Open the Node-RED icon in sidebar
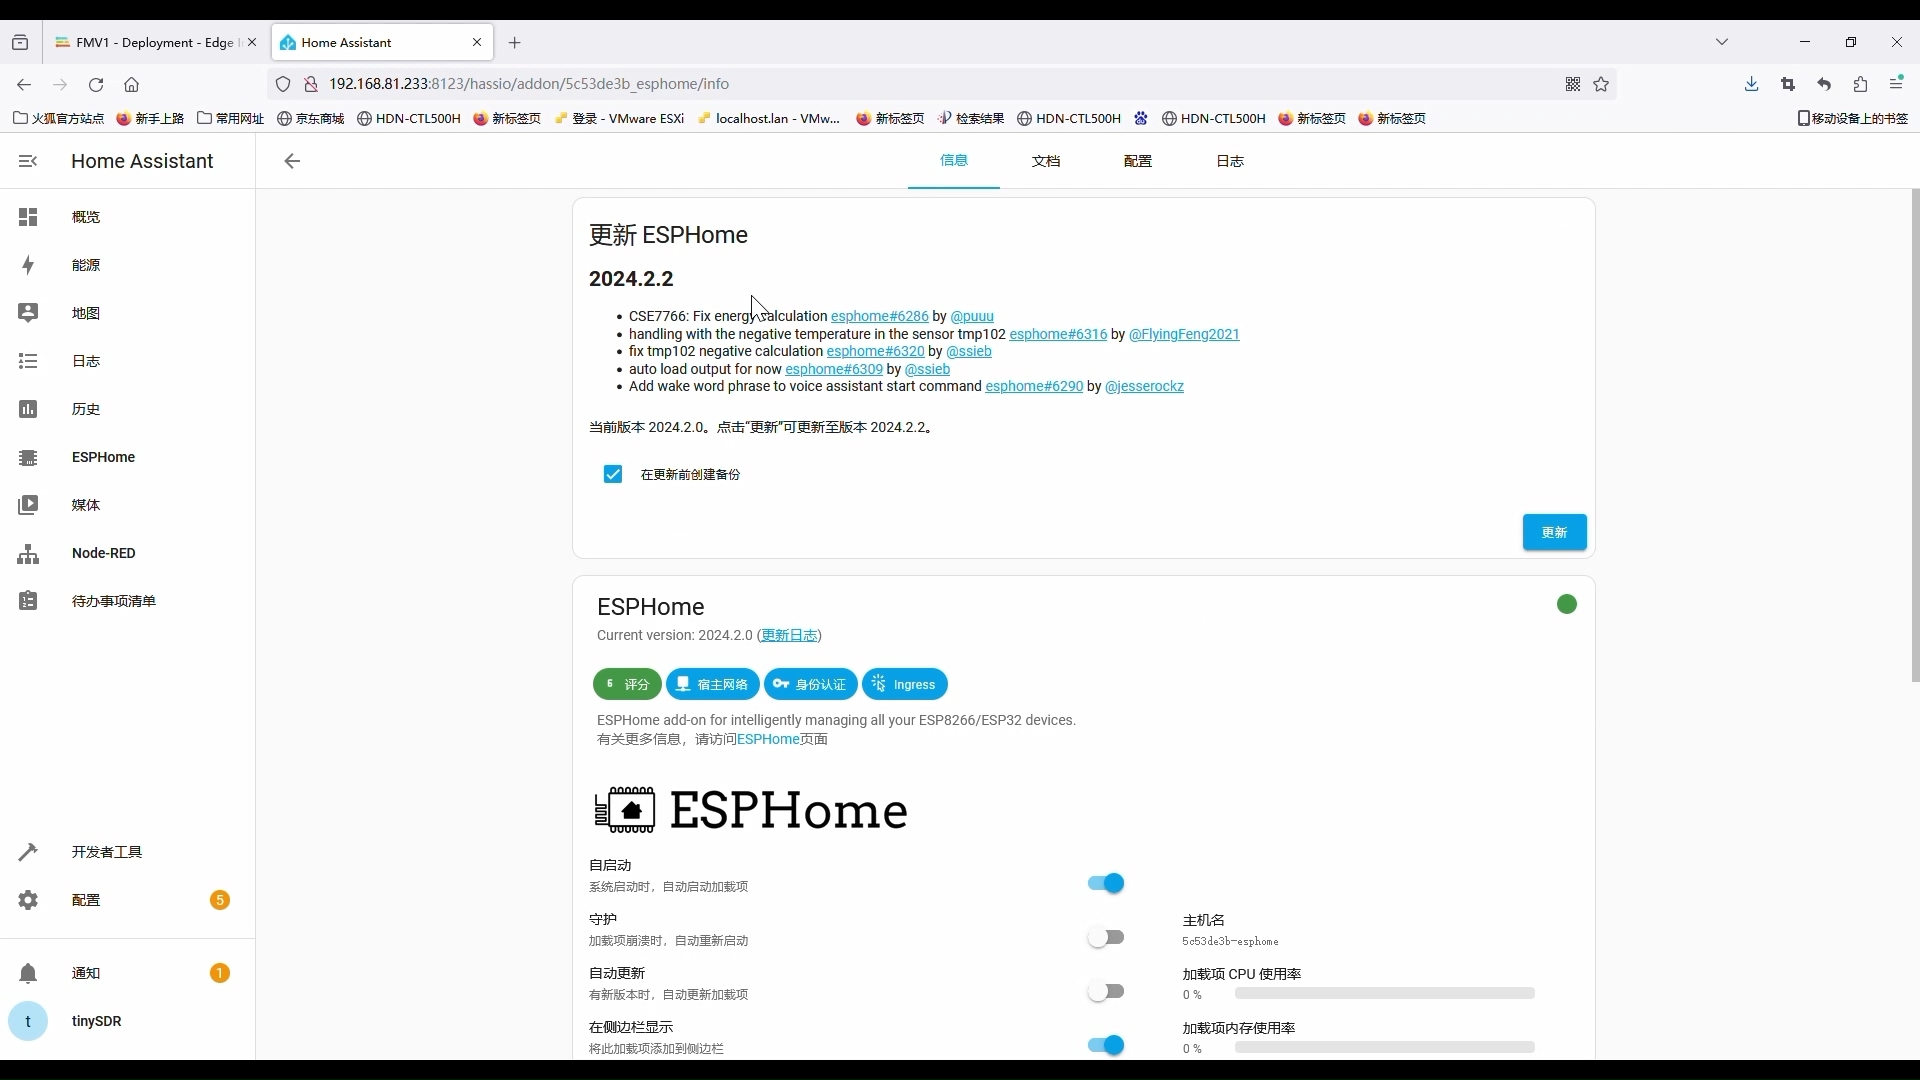The image size is (1920, 1080). click(28, 553)
